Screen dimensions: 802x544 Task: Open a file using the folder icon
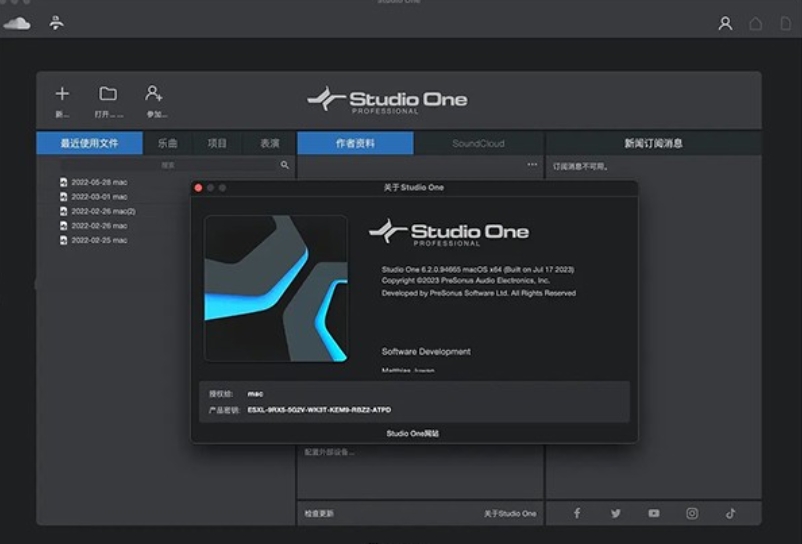[108, 94]
